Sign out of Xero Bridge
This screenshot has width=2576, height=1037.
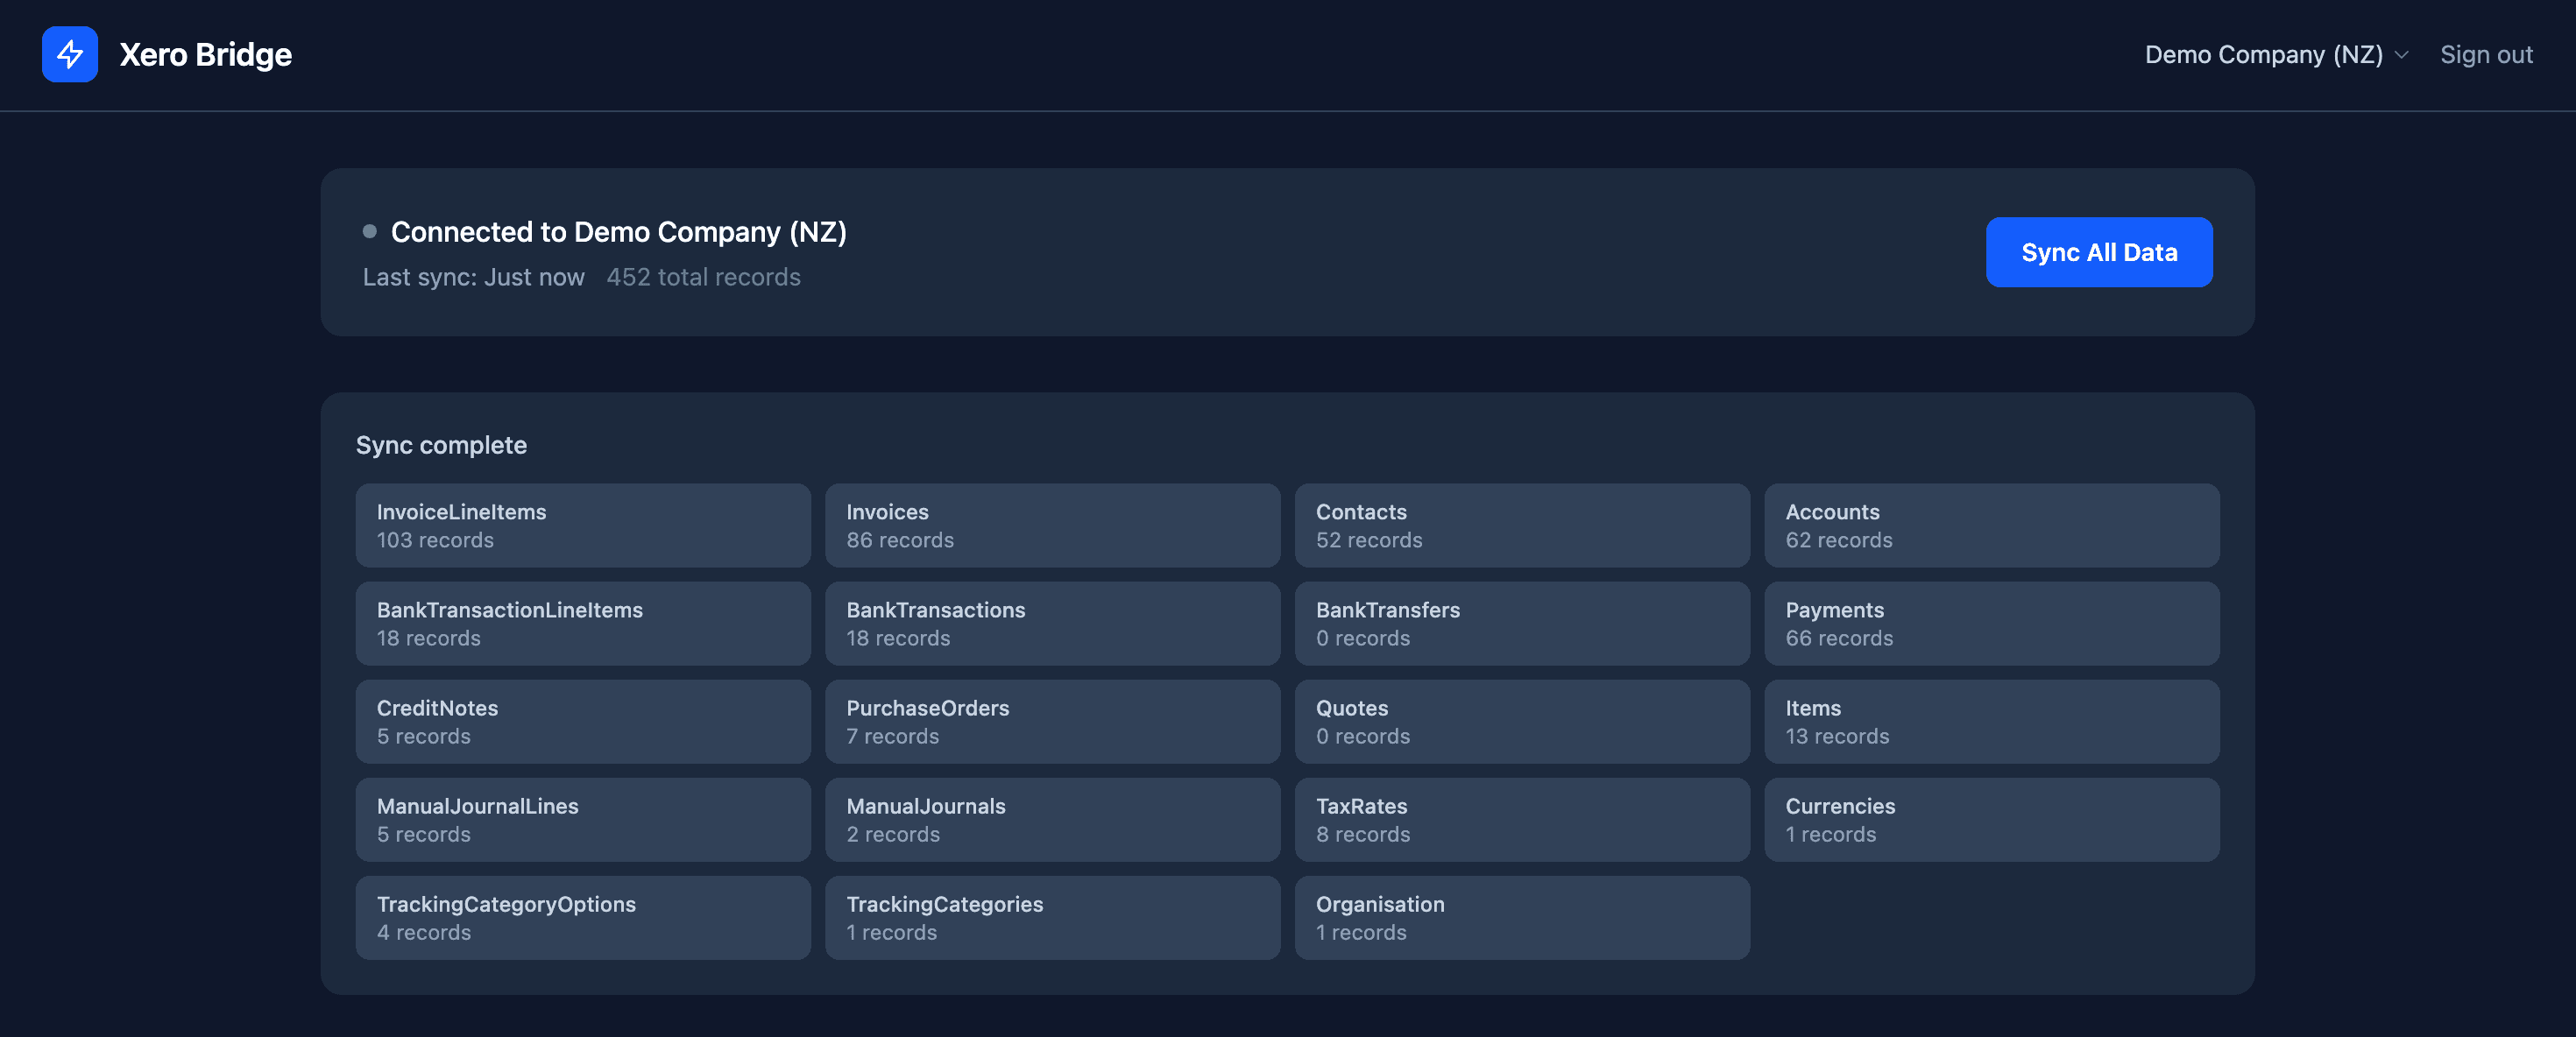[2486, 54]
